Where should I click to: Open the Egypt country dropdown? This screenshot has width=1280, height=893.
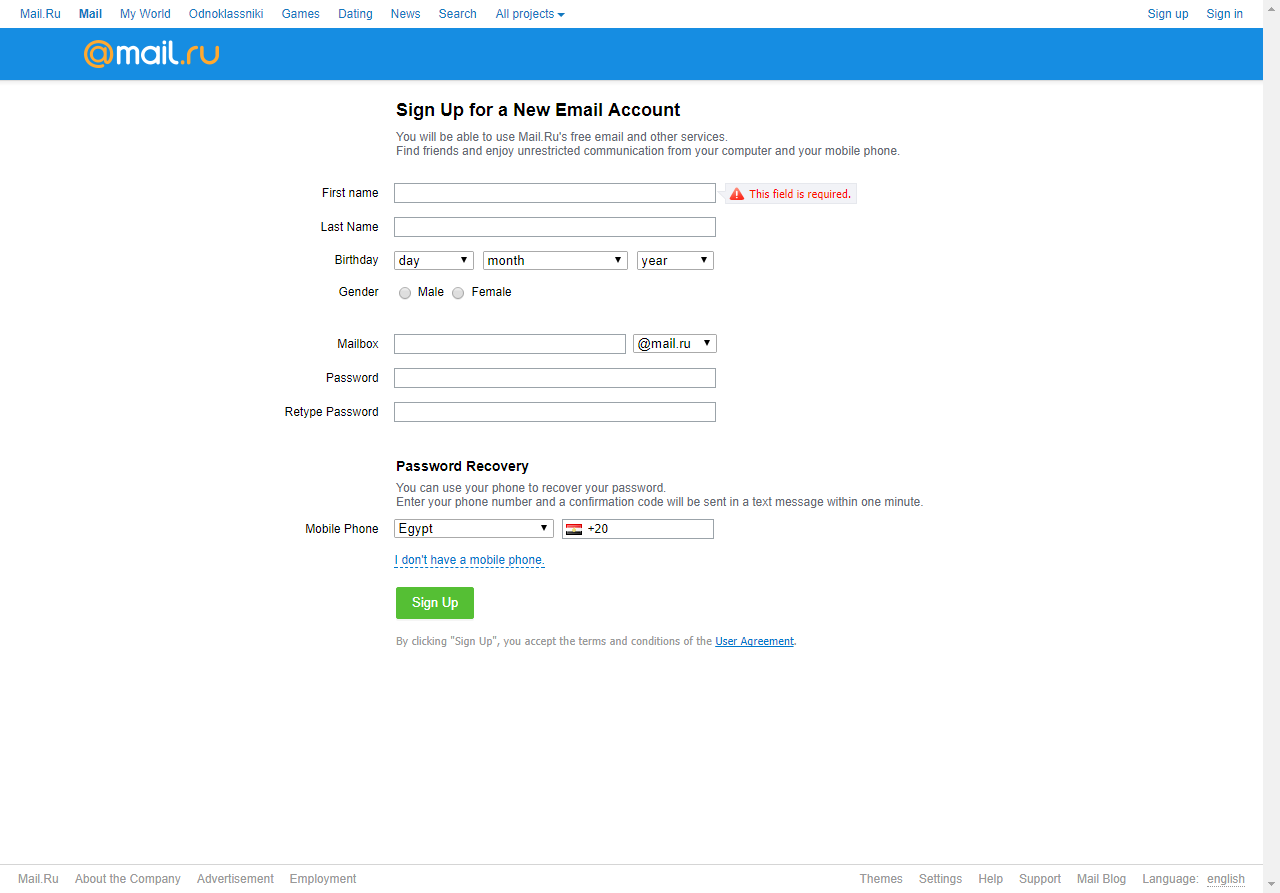point(474,528)
